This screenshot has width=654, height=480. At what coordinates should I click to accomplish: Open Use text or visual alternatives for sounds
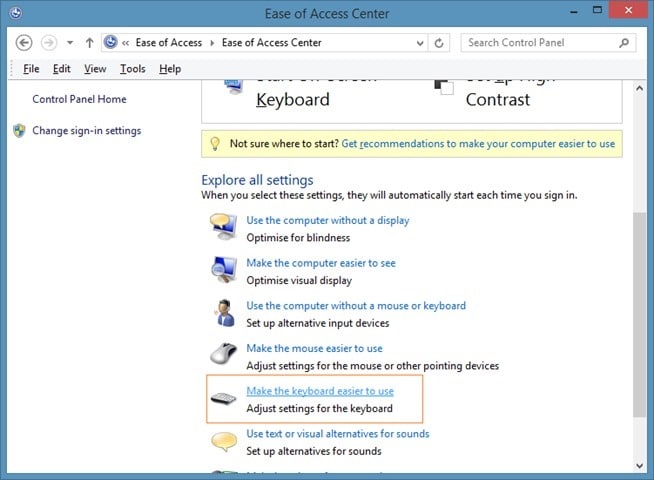(x=338, y=434)
